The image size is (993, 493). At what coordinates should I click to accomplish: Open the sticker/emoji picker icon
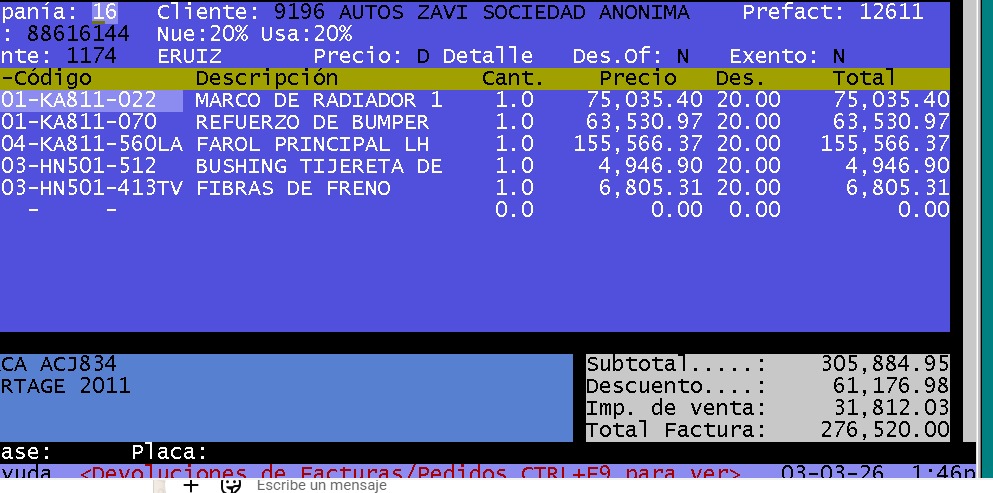click(231, 485)
